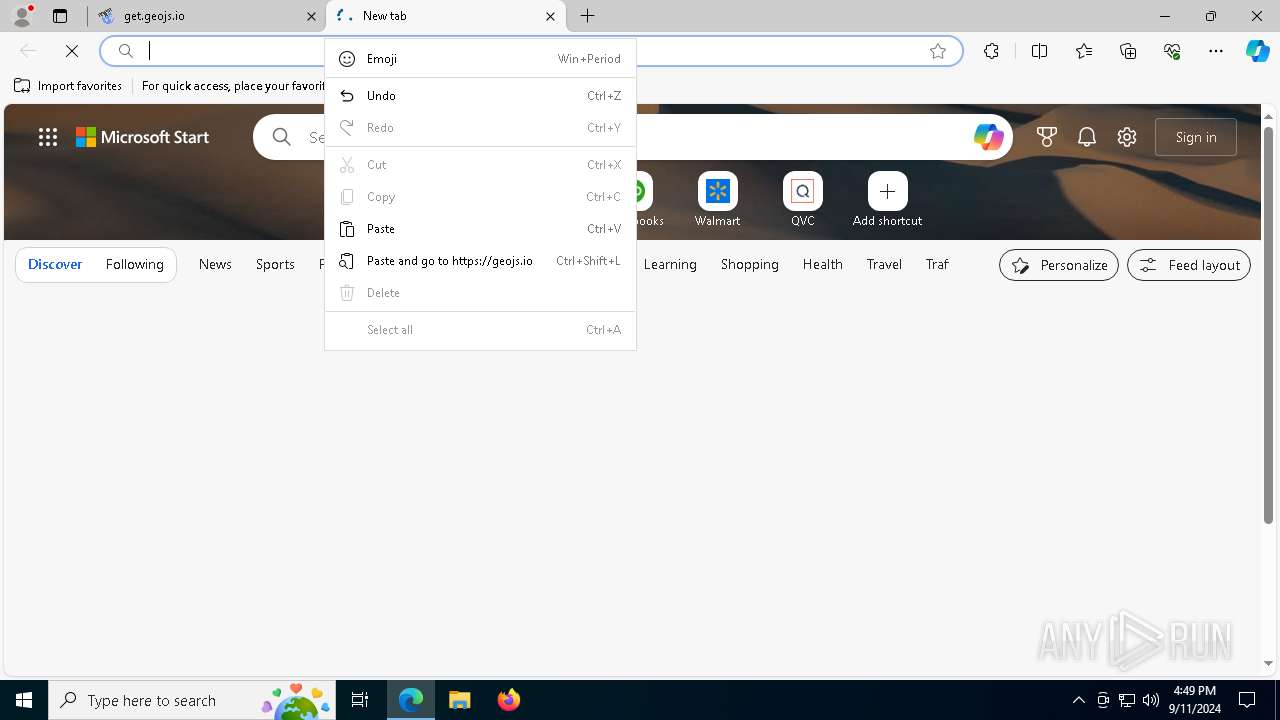Select the New tab tab
This screenshot has width=1280, height=720.
pyautogui.click(x=445, y=16)
